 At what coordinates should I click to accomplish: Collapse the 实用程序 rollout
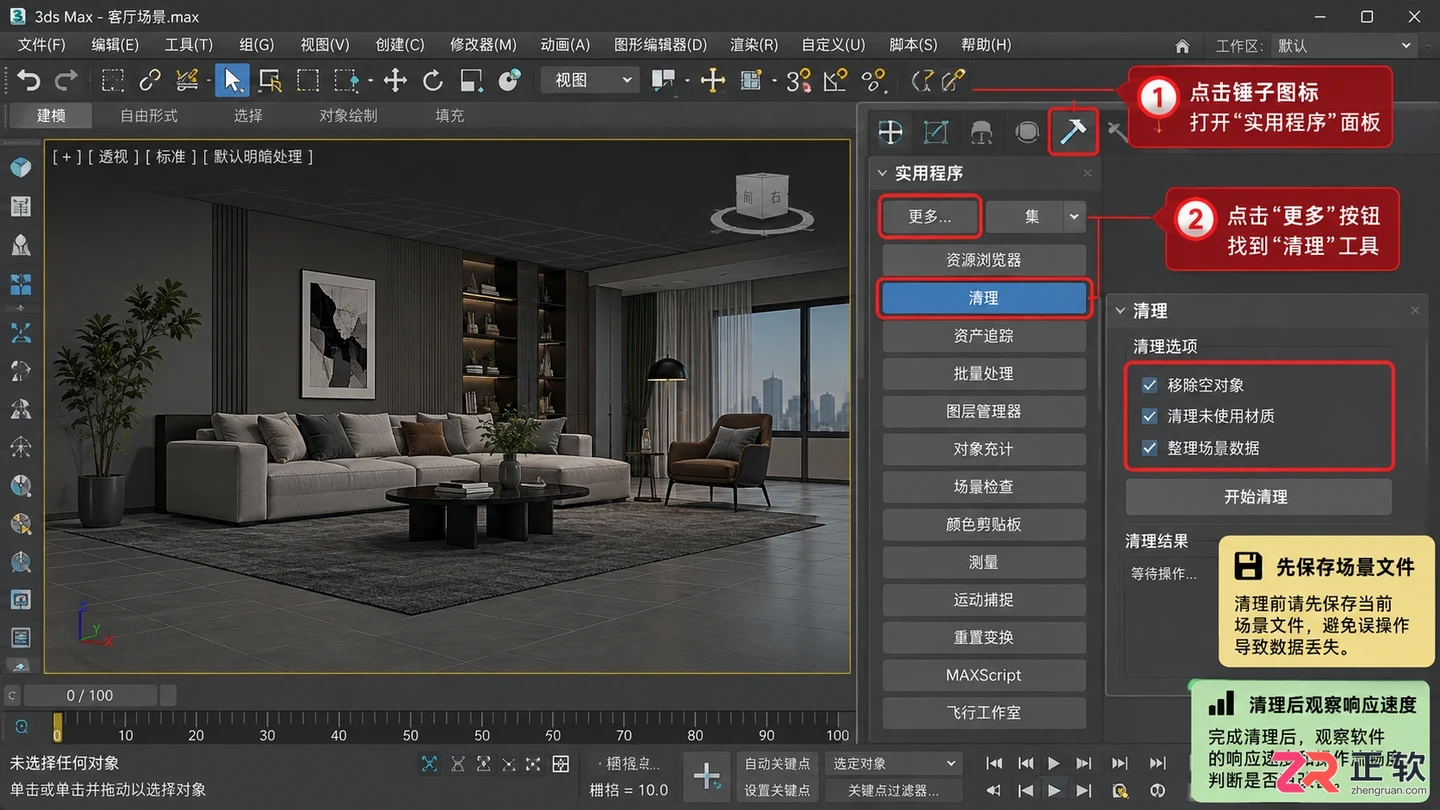[x=882, y=173]
